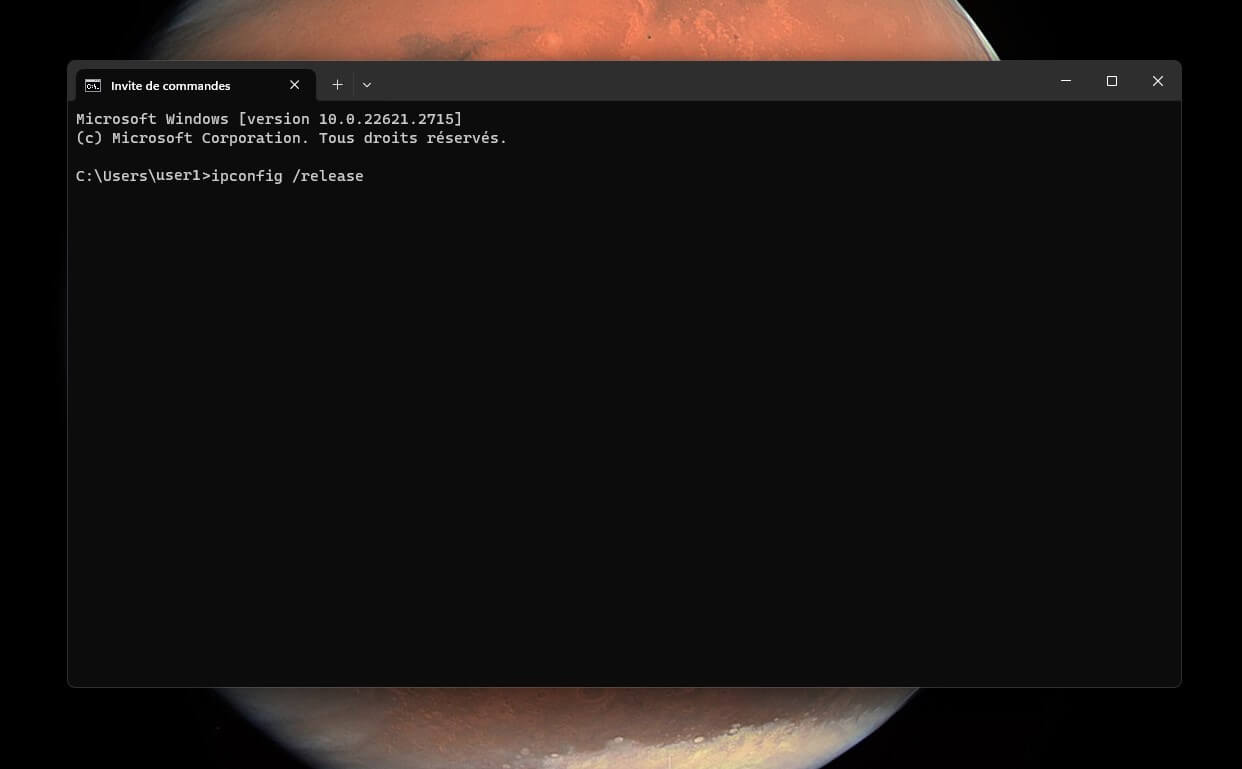Maximize the terminal window

pyautogui.click(x=1112, y=81)
